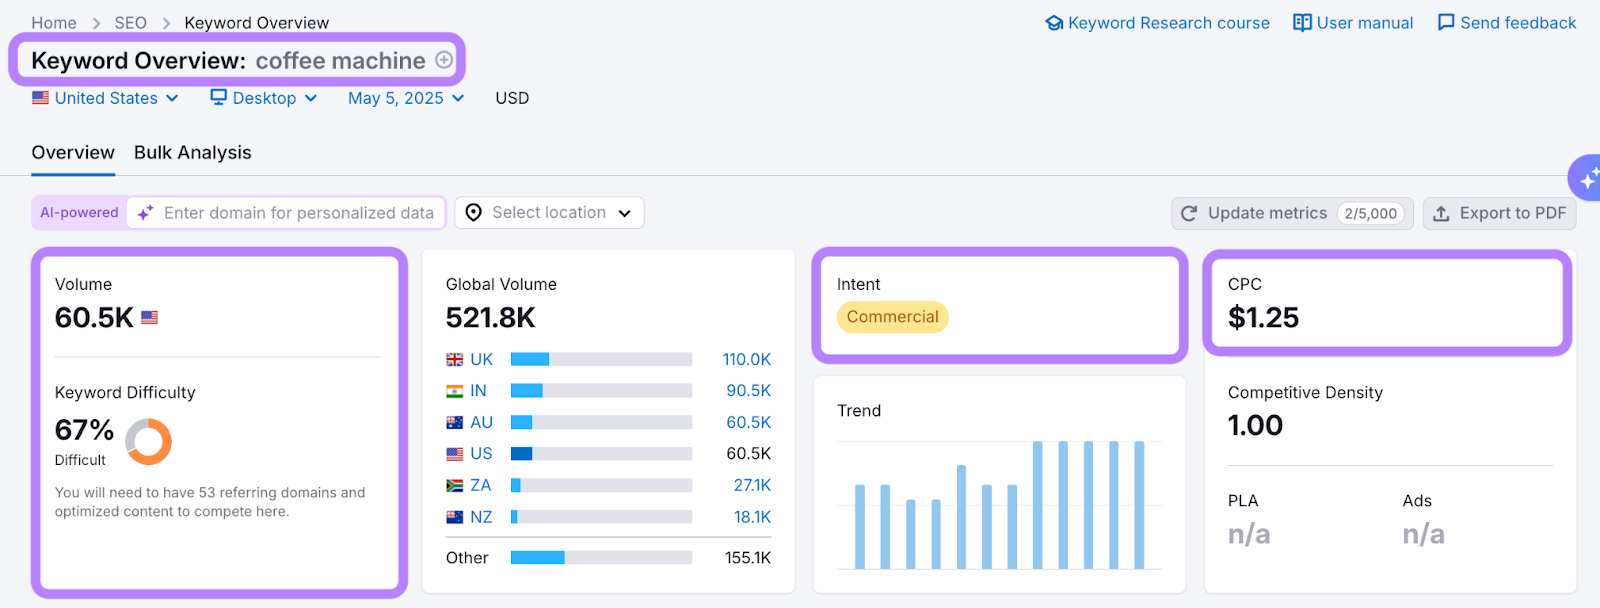
Task: Click the UK global volume row link
Action: pos(482,359)
